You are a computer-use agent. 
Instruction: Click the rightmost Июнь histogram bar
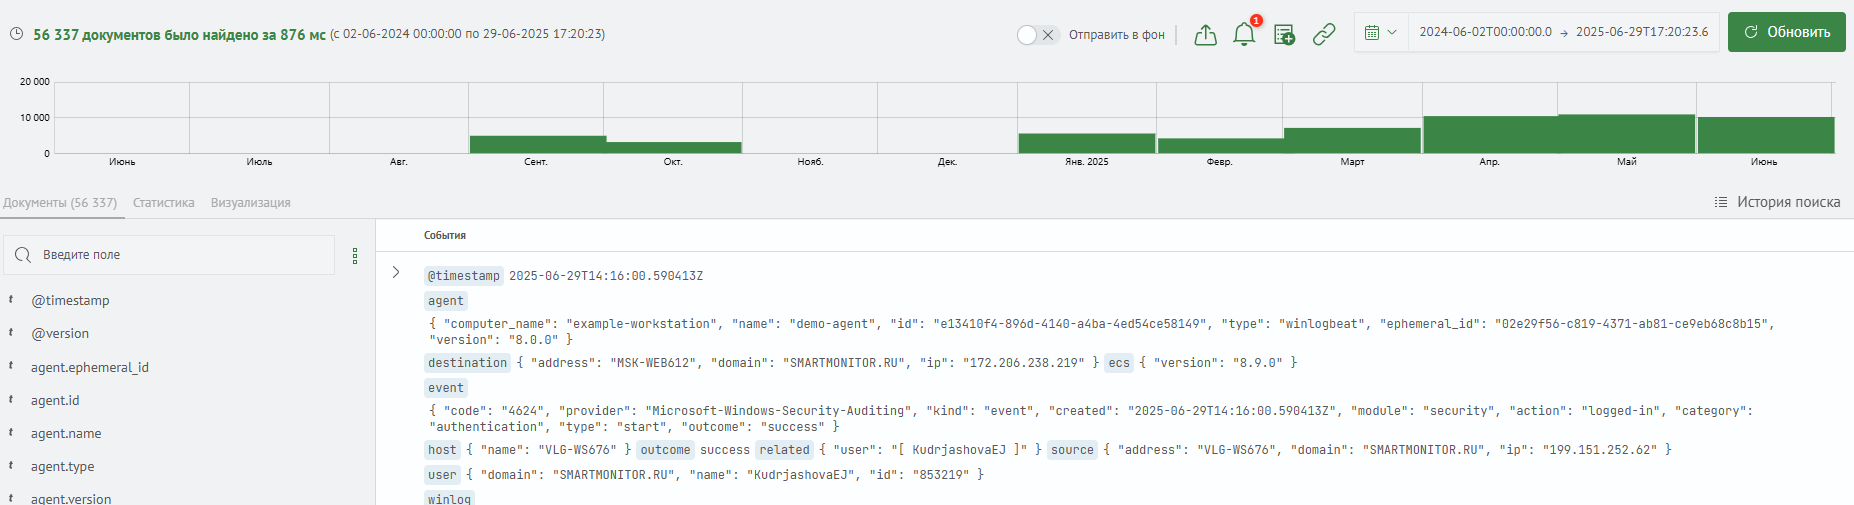(1765, 135)
